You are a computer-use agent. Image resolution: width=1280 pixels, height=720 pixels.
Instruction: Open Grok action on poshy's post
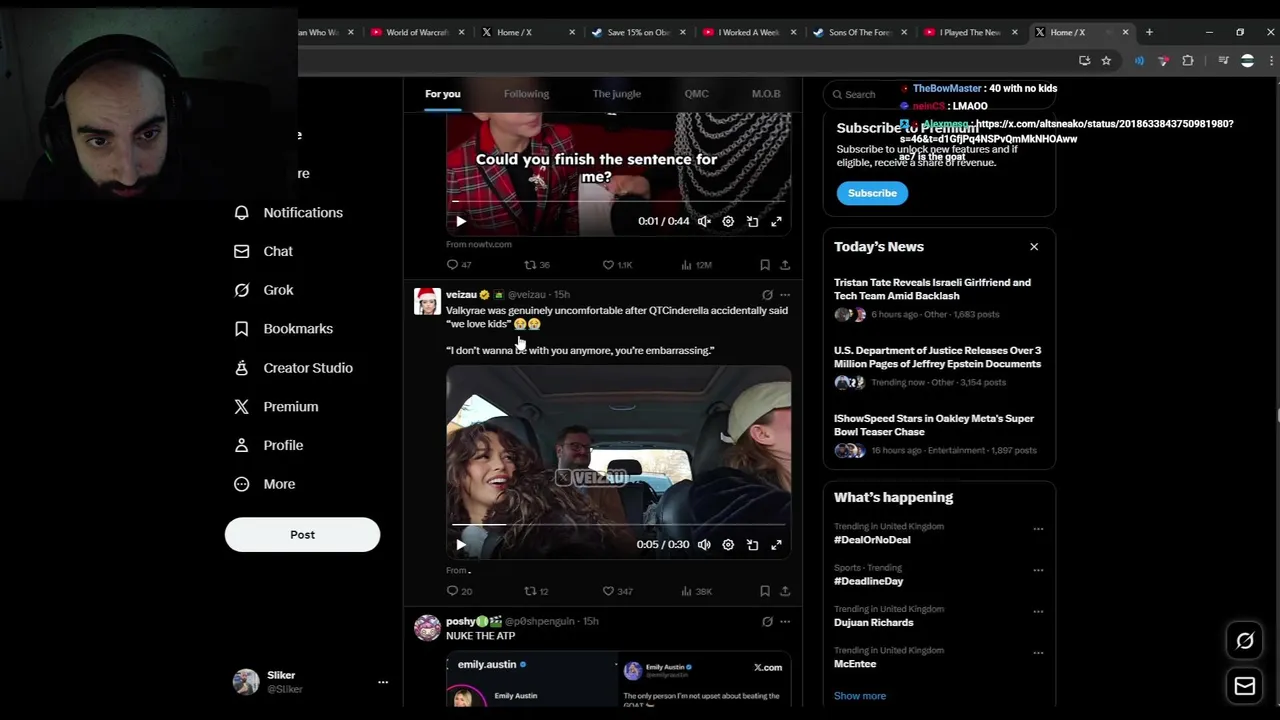coord(767,622)
